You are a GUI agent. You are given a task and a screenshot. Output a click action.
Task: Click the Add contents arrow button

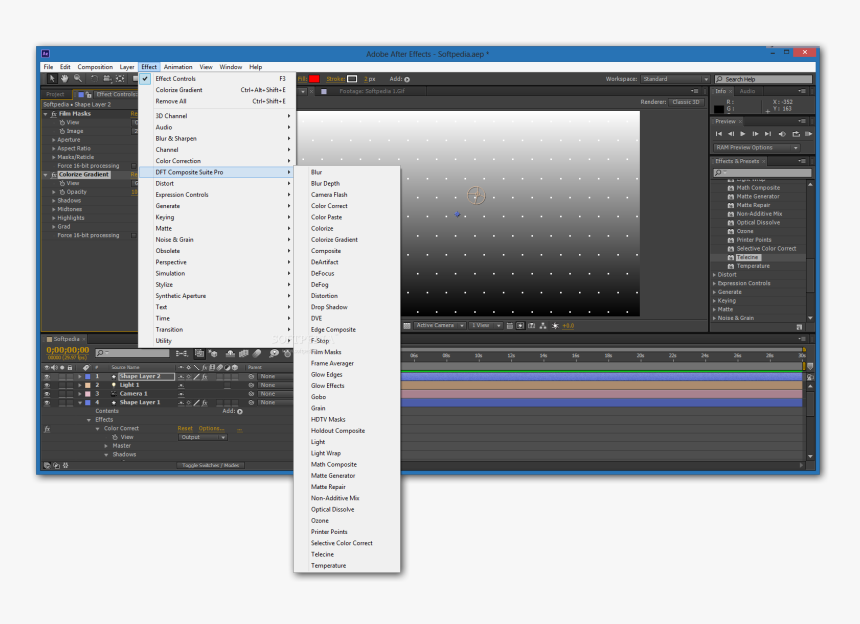tap(240, 412)
